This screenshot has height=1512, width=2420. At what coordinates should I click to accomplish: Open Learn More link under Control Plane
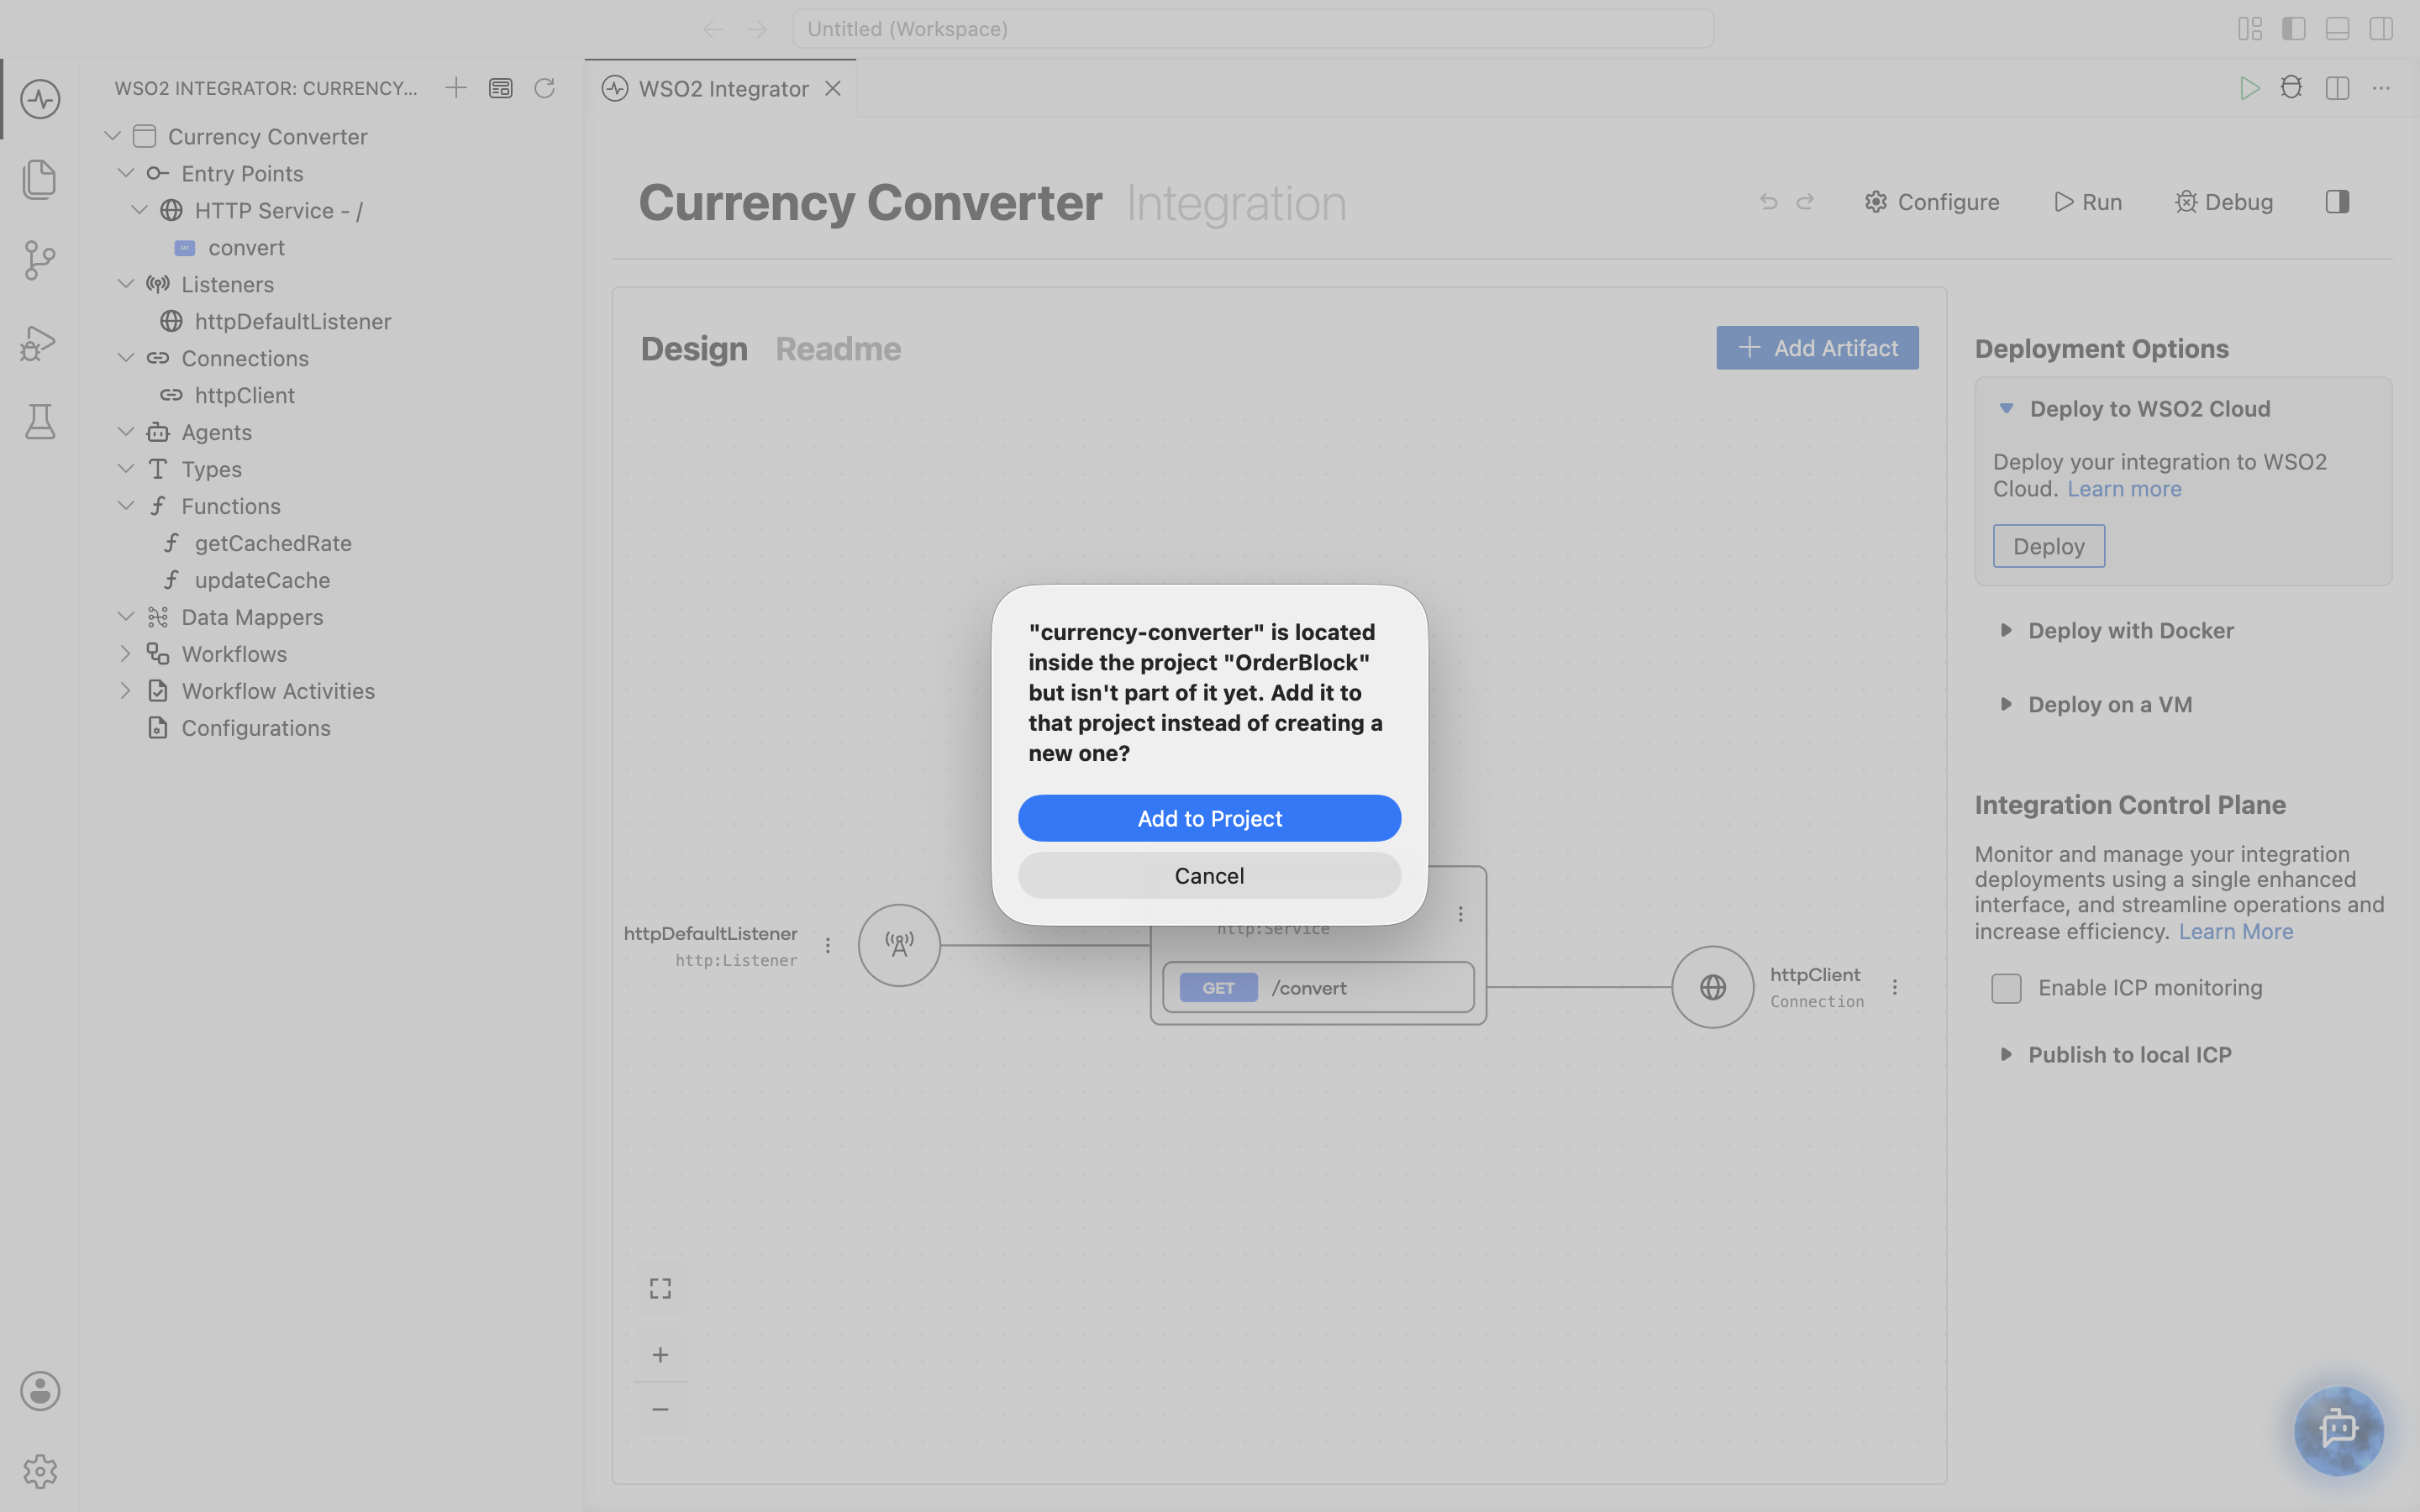[x=2236, y=931]
